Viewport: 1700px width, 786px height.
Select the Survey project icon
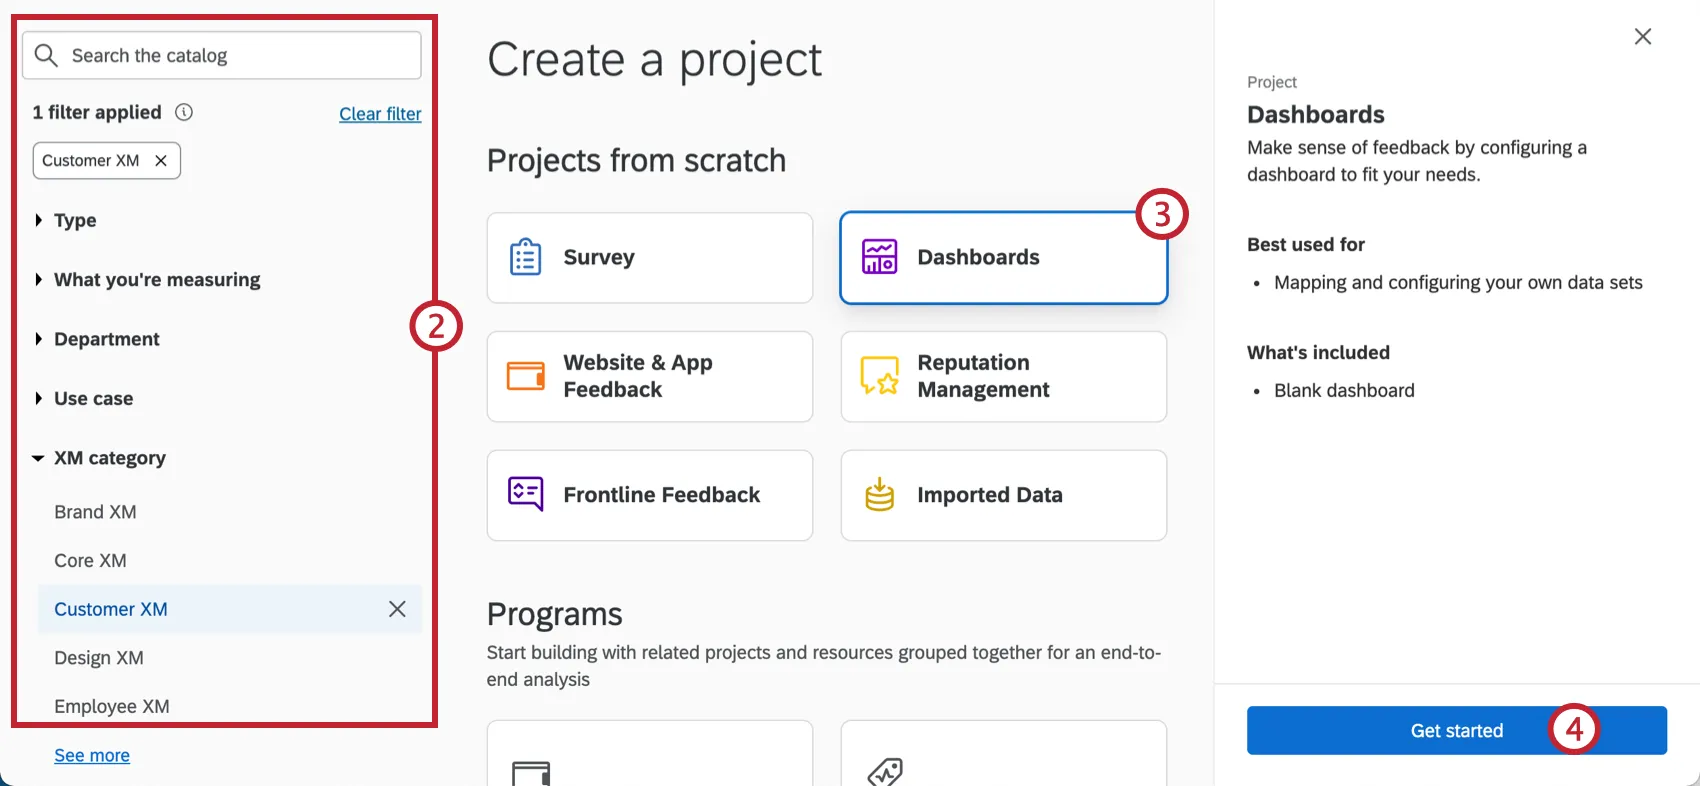(x=524, y=257)
